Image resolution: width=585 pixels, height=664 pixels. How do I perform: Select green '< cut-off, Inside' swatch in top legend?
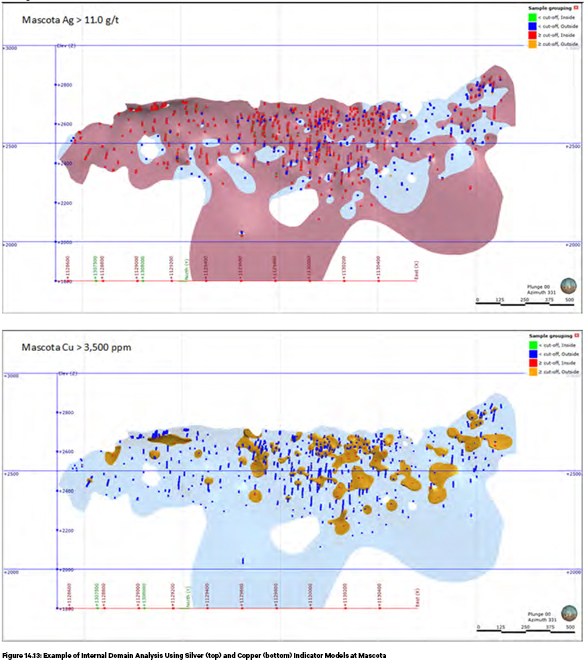pyautogui.click(x=532, y=17)
